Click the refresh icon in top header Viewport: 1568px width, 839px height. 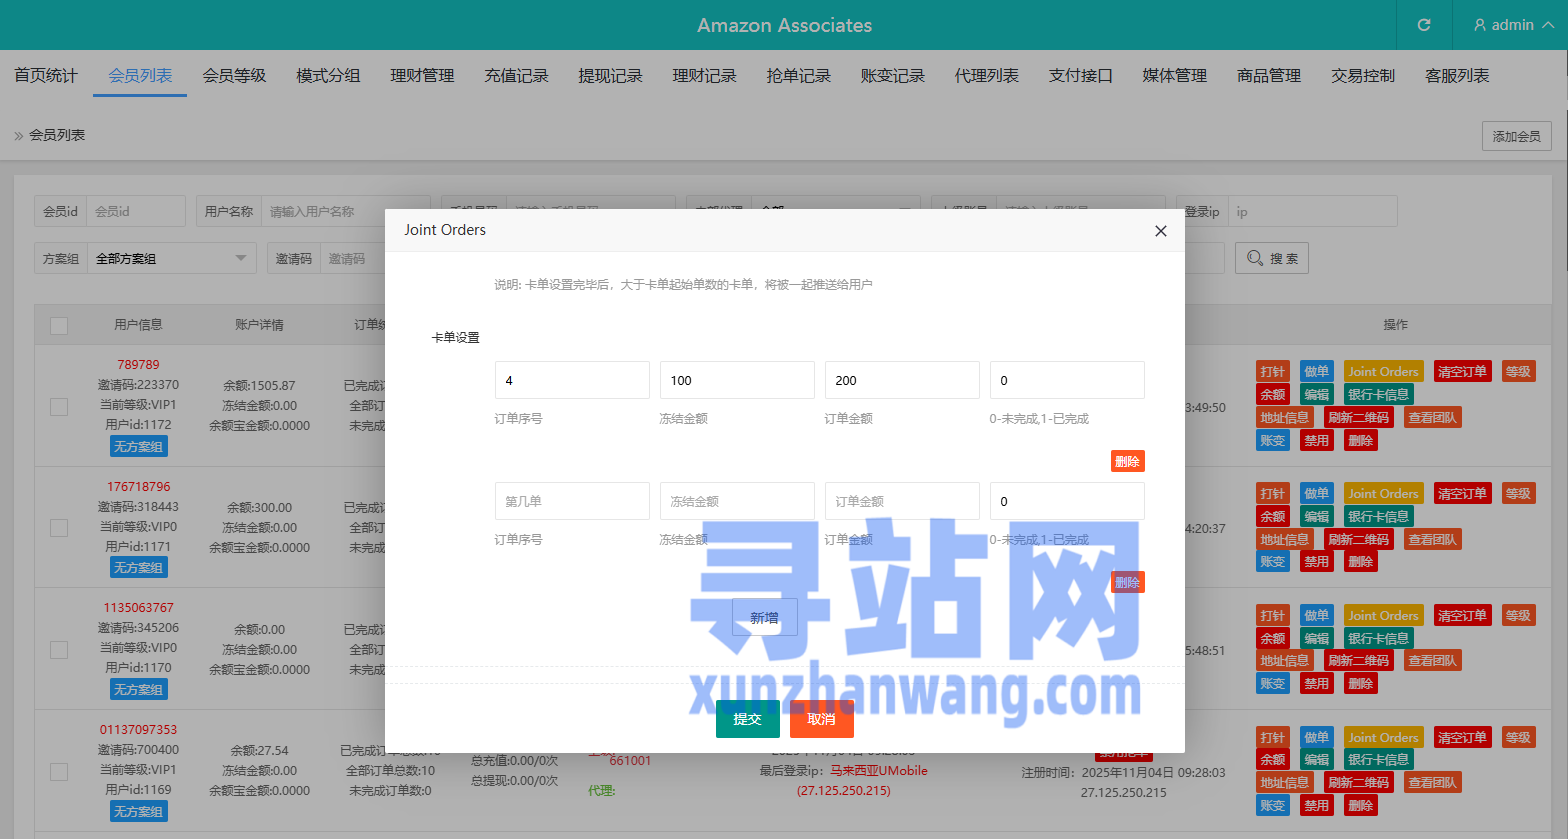(x=1424, y=25)
